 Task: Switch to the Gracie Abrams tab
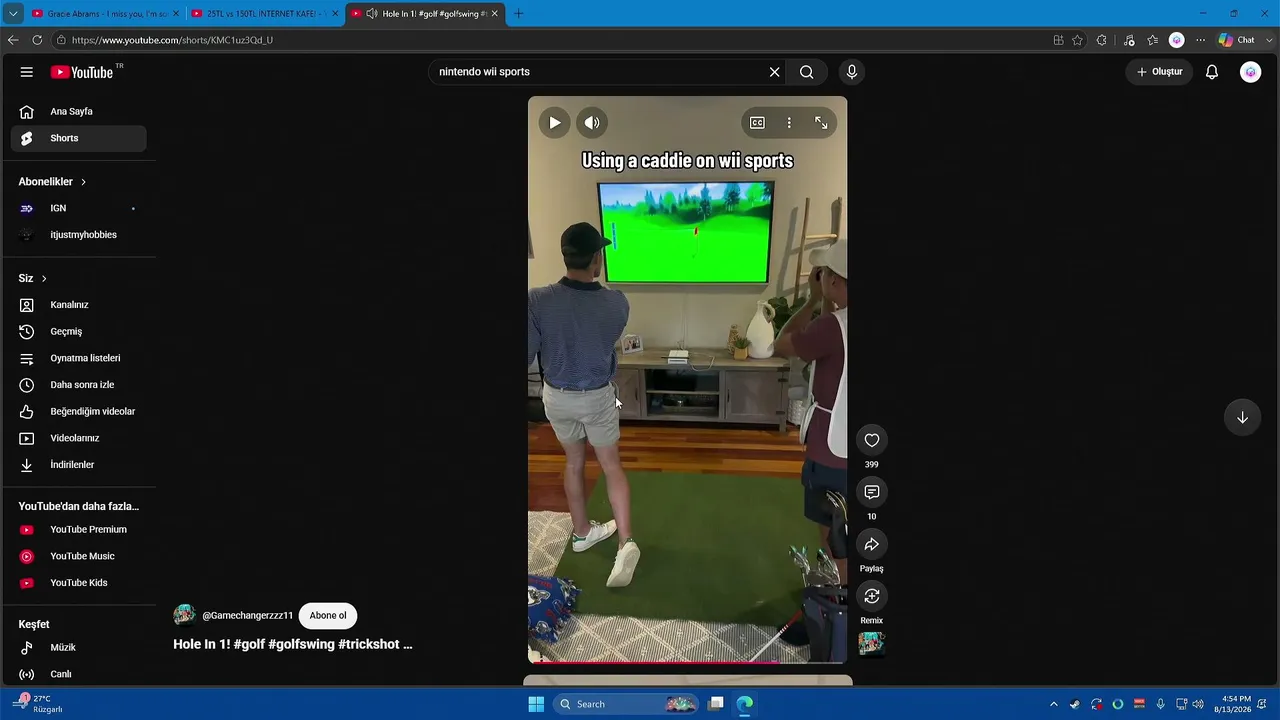point(103,14)
